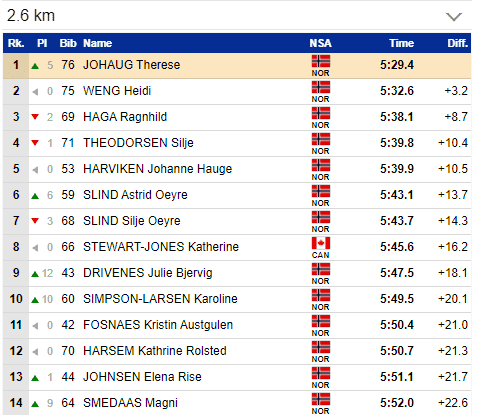The height and width of the screenshot is (415, 479).
Task: Click gray no-change arrow for WENG Heidi
Action: pyautogui.click(x=35, y=91)
